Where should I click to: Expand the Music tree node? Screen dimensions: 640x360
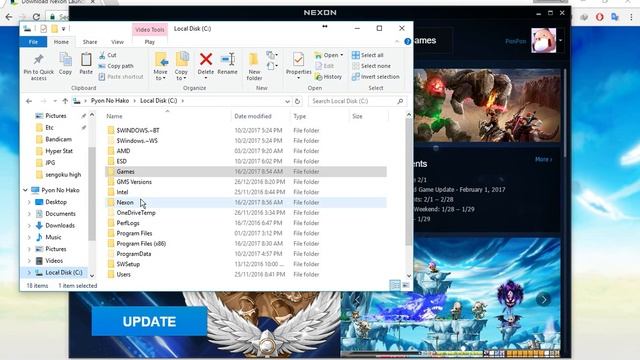[x=29, y=237]
